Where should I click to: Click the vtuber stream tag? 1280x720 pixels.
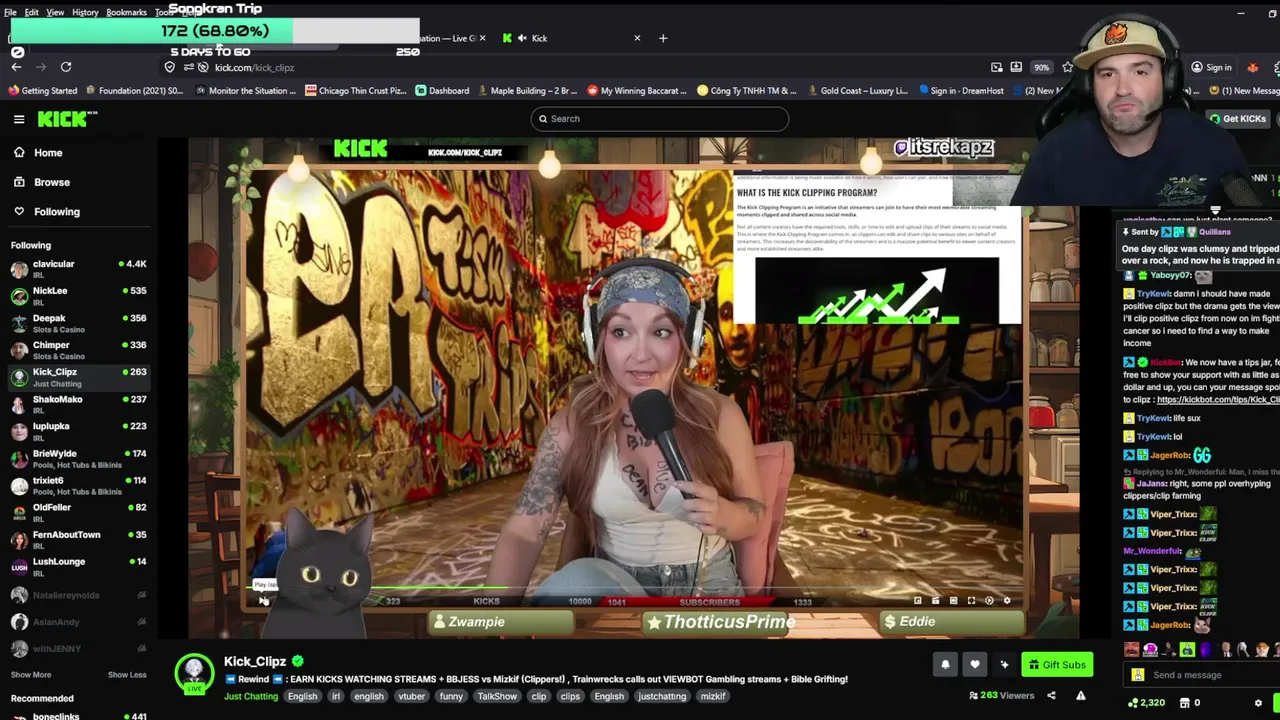click(x=411, y=697)
